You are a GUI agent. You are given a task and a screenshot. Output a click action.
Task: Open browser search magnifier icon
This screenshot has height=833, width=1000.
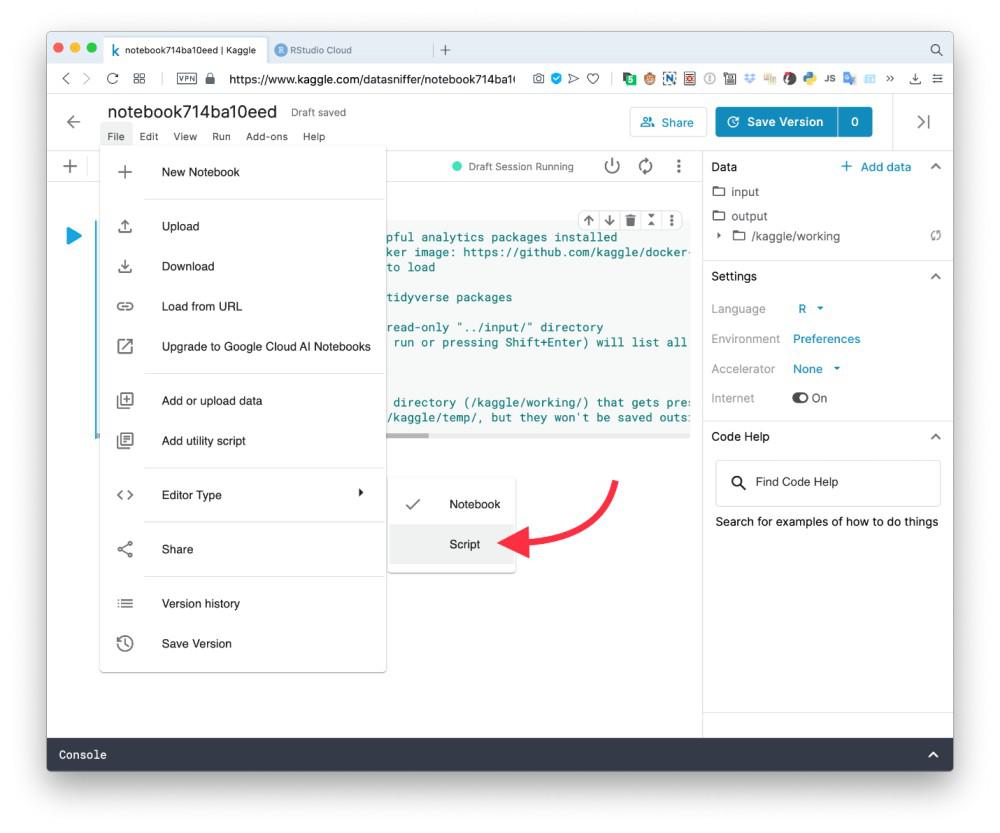coord(936,50)
